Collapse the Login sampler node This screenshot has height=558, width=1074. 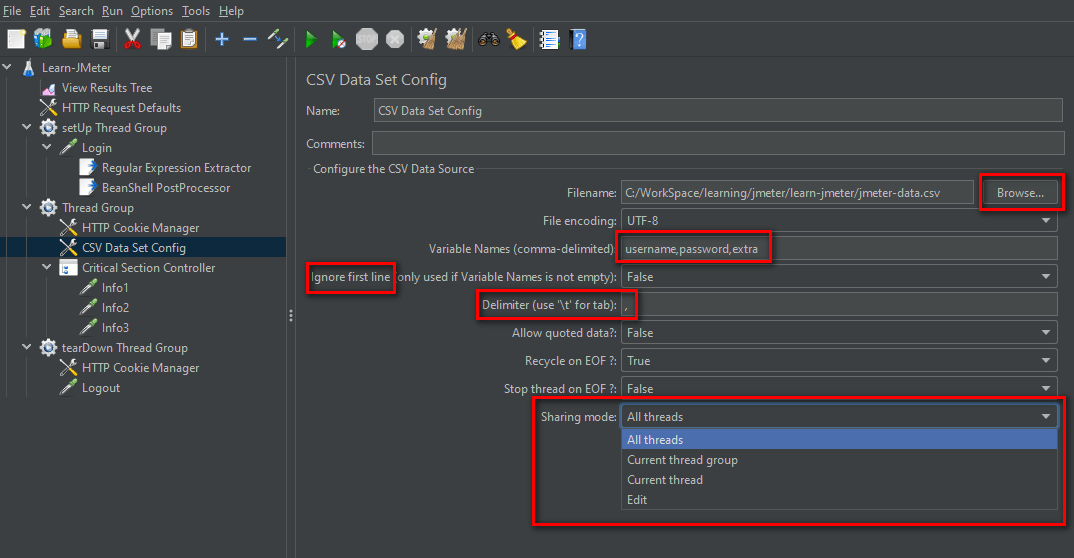pos(47,147)
